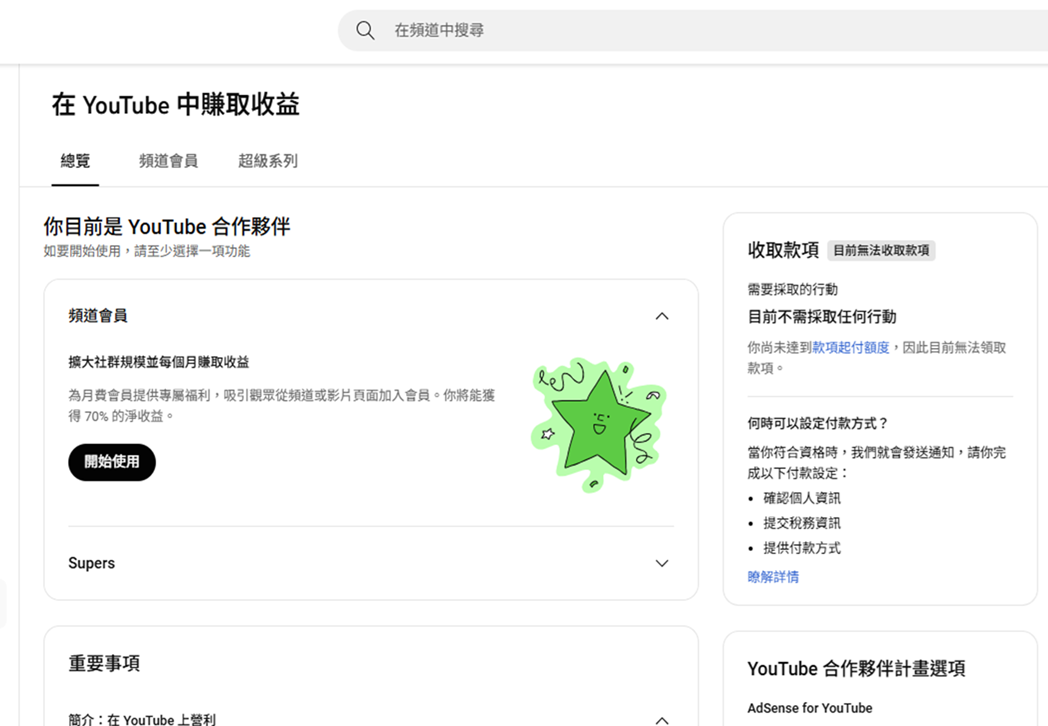Click the 頻道會員 card heading
The height and width of the screenshot is (726, 1048).
pos(98,316)
